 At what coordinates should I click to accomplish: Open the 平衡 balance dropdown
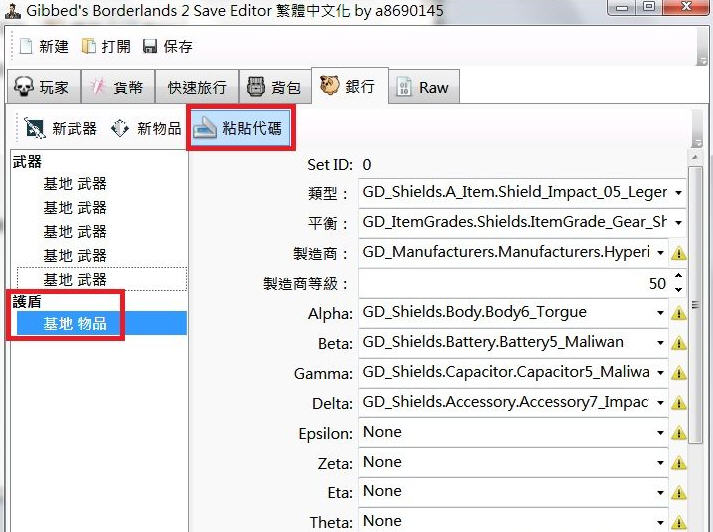[x=678, y=223]
